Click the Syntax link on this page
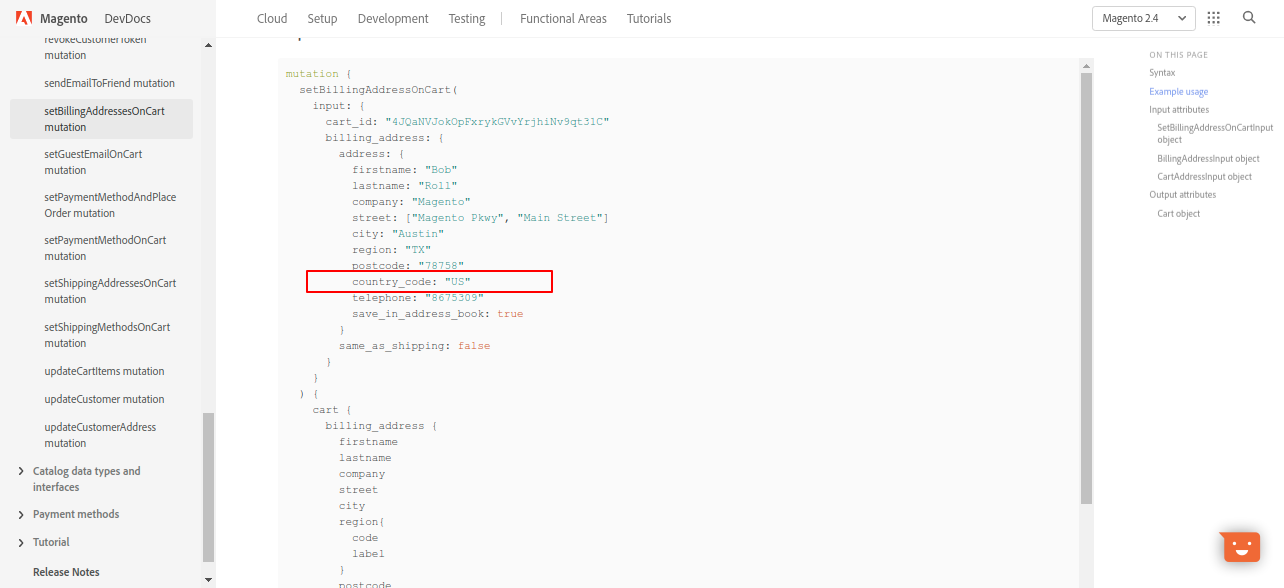The image size is (1284, 588). tap(1162, 72)
